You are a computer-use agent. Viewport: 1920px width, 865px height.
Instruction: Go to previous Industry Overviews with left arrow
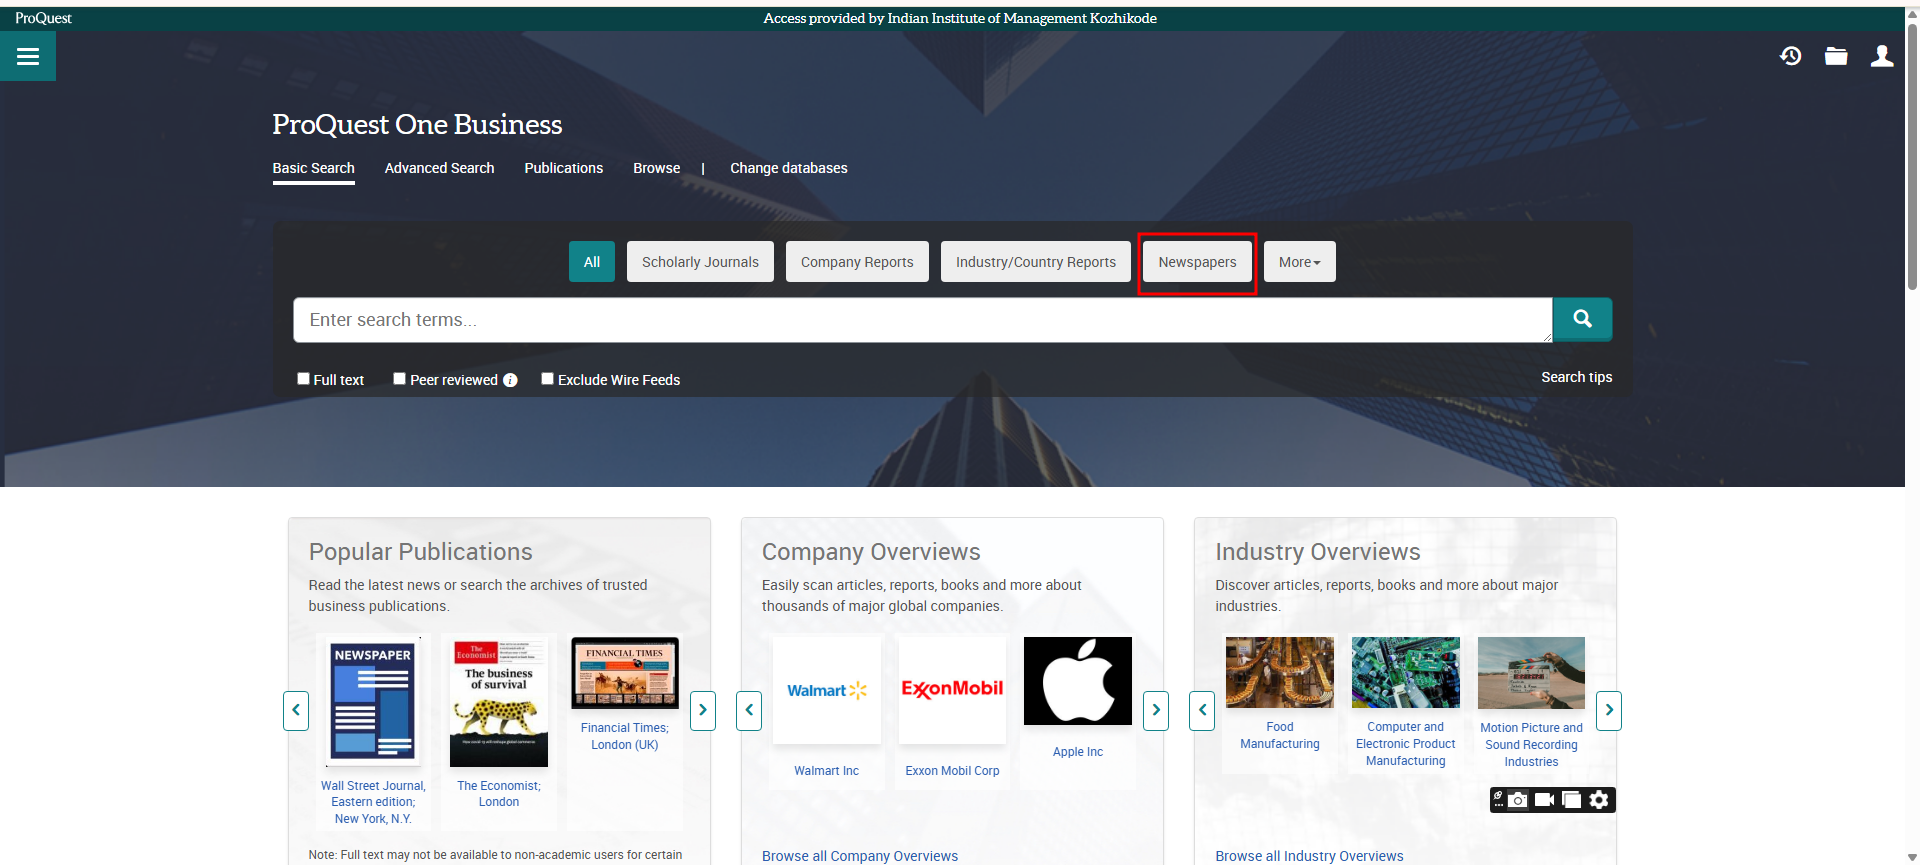(1202, 710)
